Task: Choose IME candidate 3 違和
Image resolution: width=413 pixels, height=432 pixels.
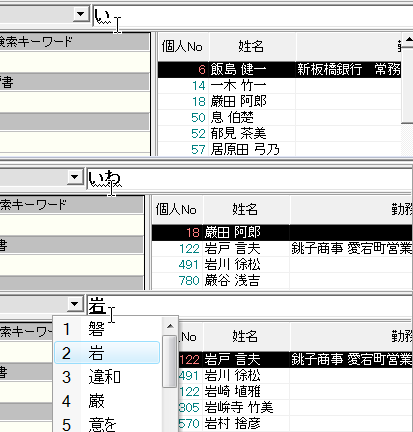Action: [107, 377]
